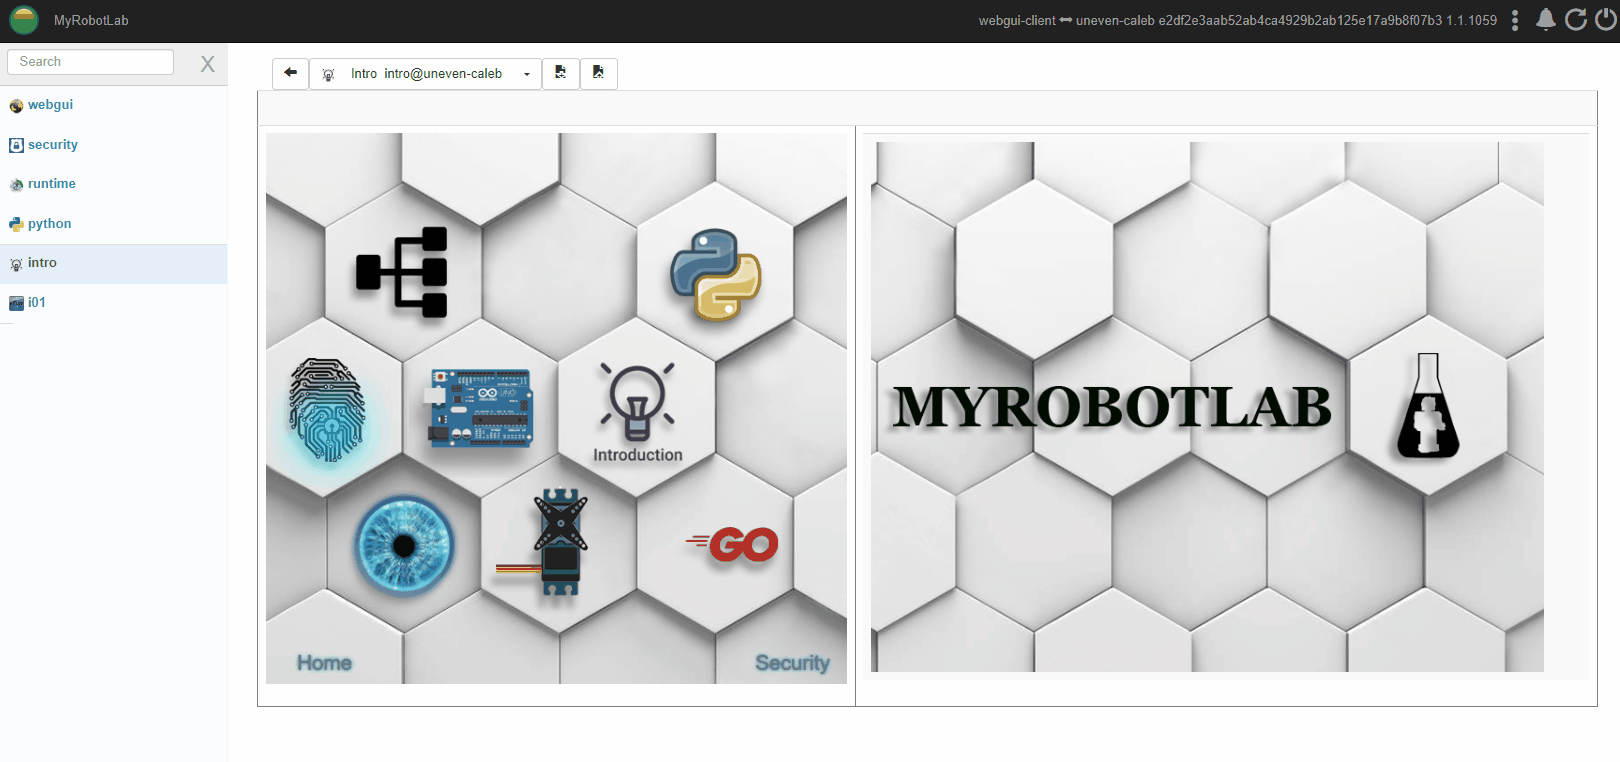Open the python service in sidebar
The height and width of the screenshot is (762, 1620).
(x=49, y=224)
